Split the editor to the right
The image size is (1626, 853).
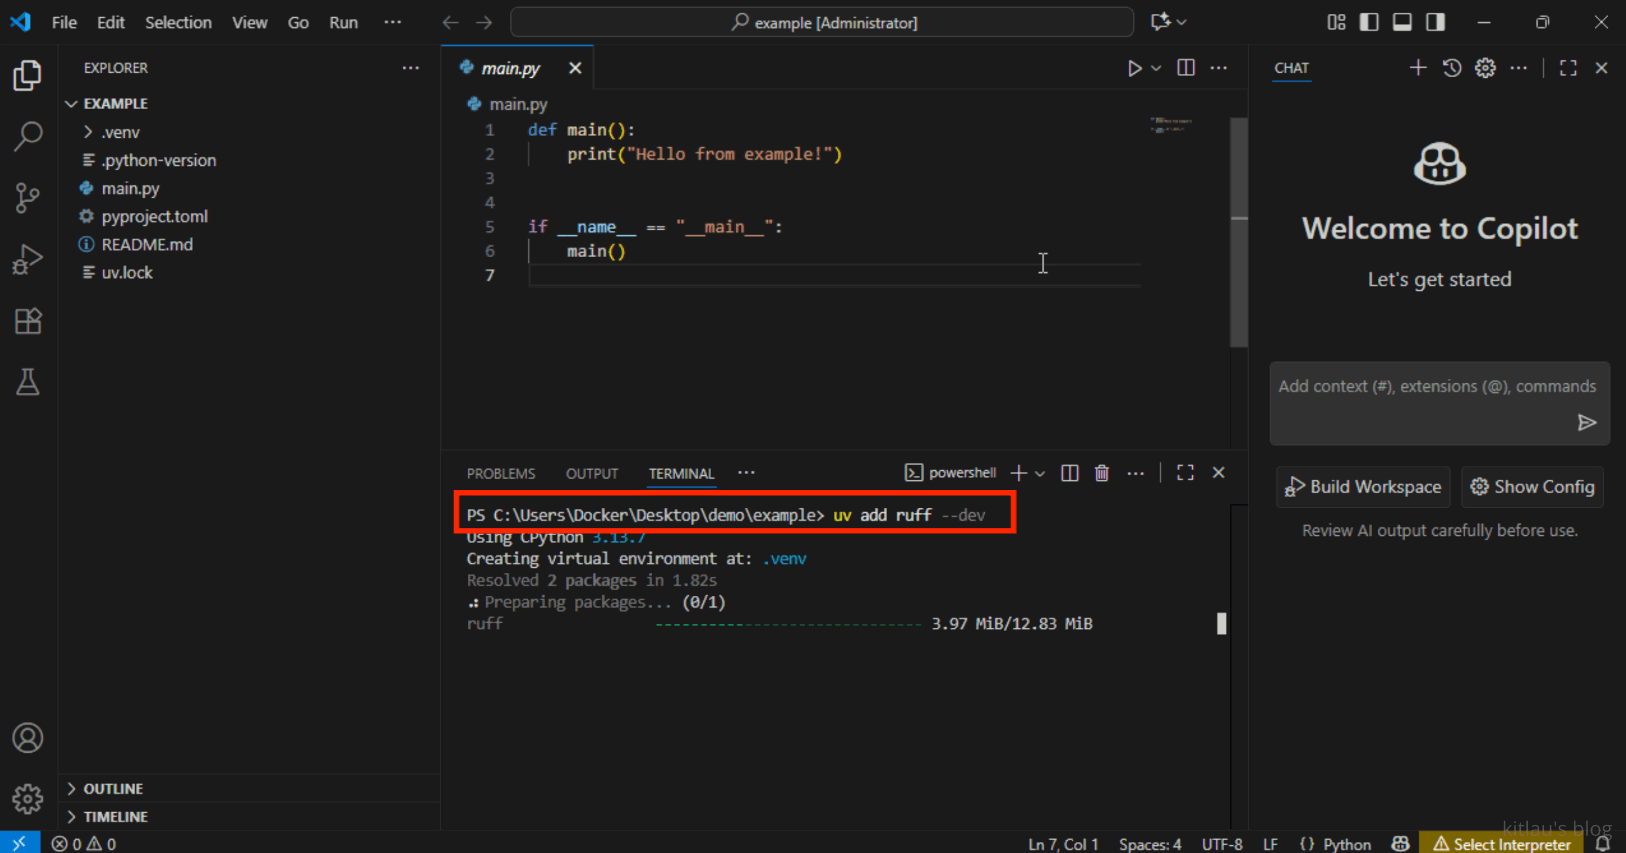(1186, 68)
